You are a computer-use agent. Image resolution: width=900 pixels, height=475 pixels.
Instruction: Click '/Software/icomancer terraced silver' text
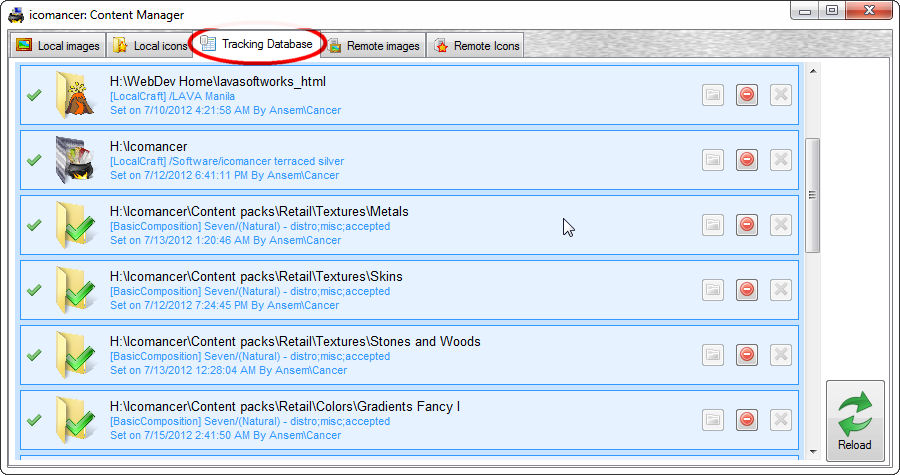[257, 161]
